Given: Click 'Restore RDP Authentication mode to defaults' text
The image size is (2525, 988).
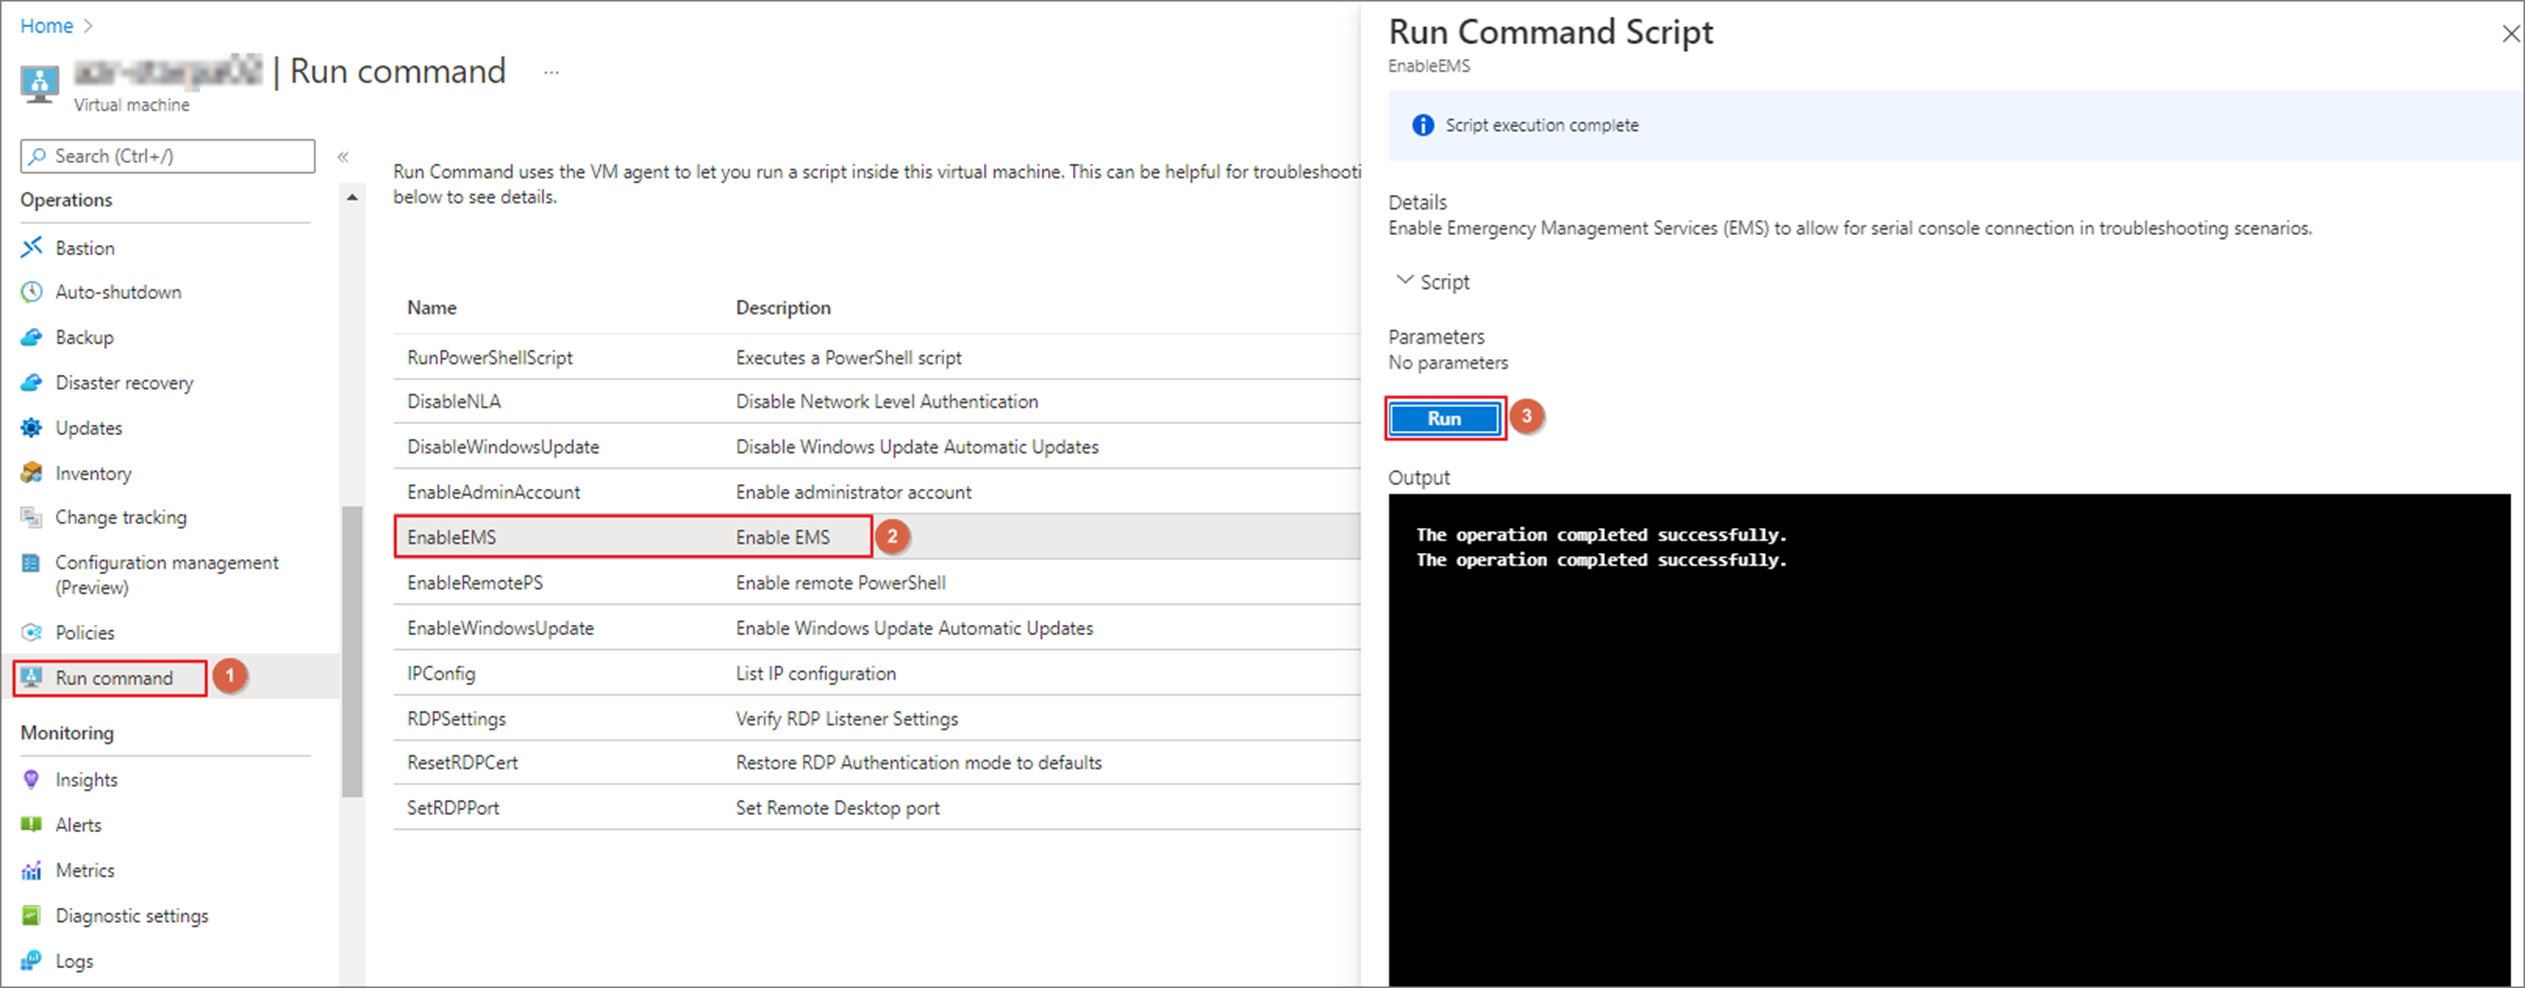Looking at the screenshot, I should [919, 762].
